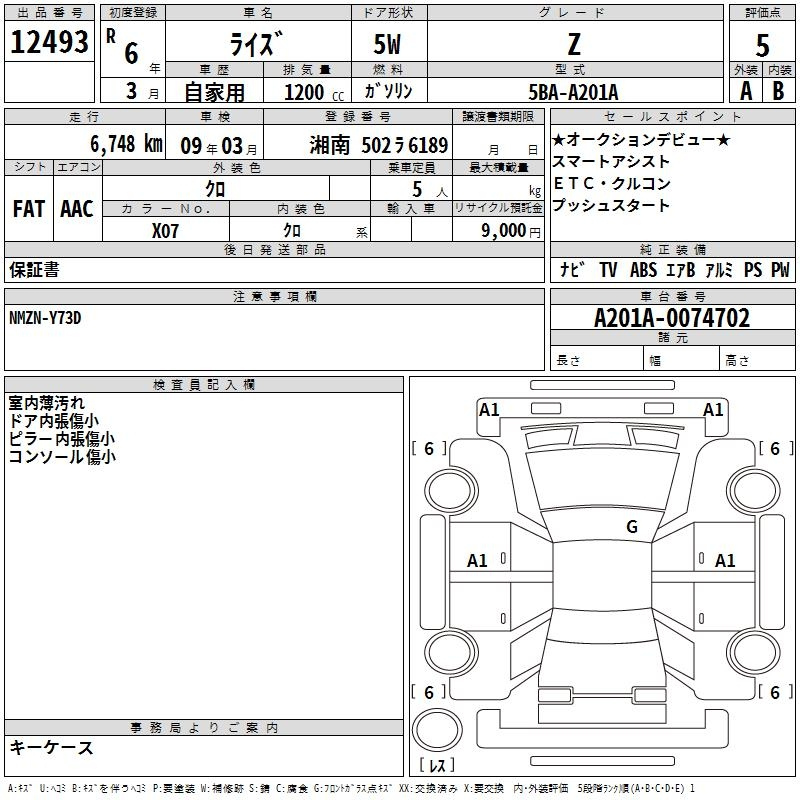
Task: Click the model code 5BA-A201A
Action: 573,91
